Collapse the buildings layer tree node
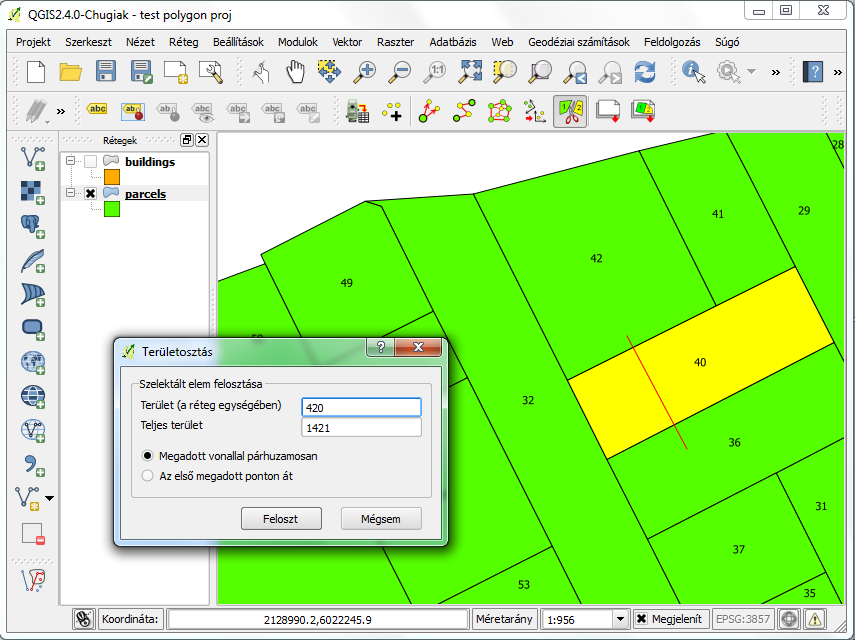The width and height of the screenshot is (855, 640). (70, 162)
